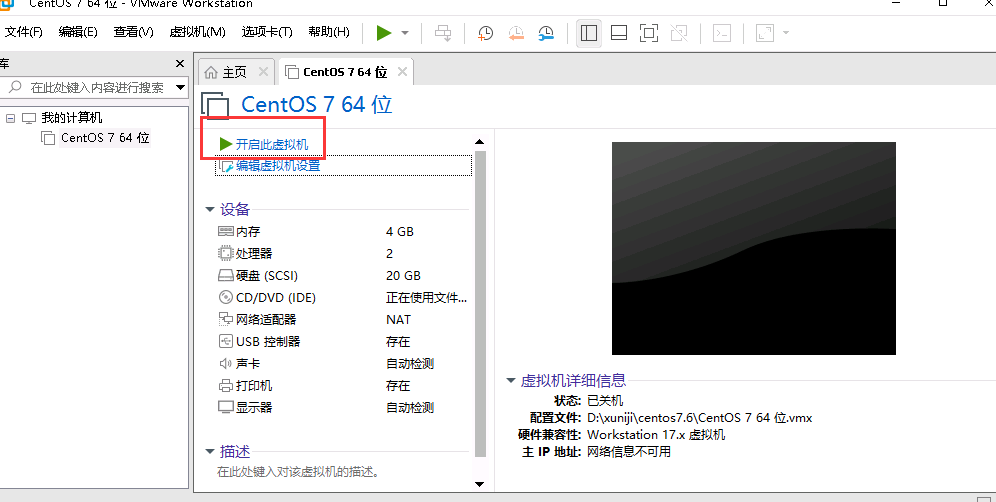
Task: Open the snapshot manager toolbar icon
Action: [546, 33]
